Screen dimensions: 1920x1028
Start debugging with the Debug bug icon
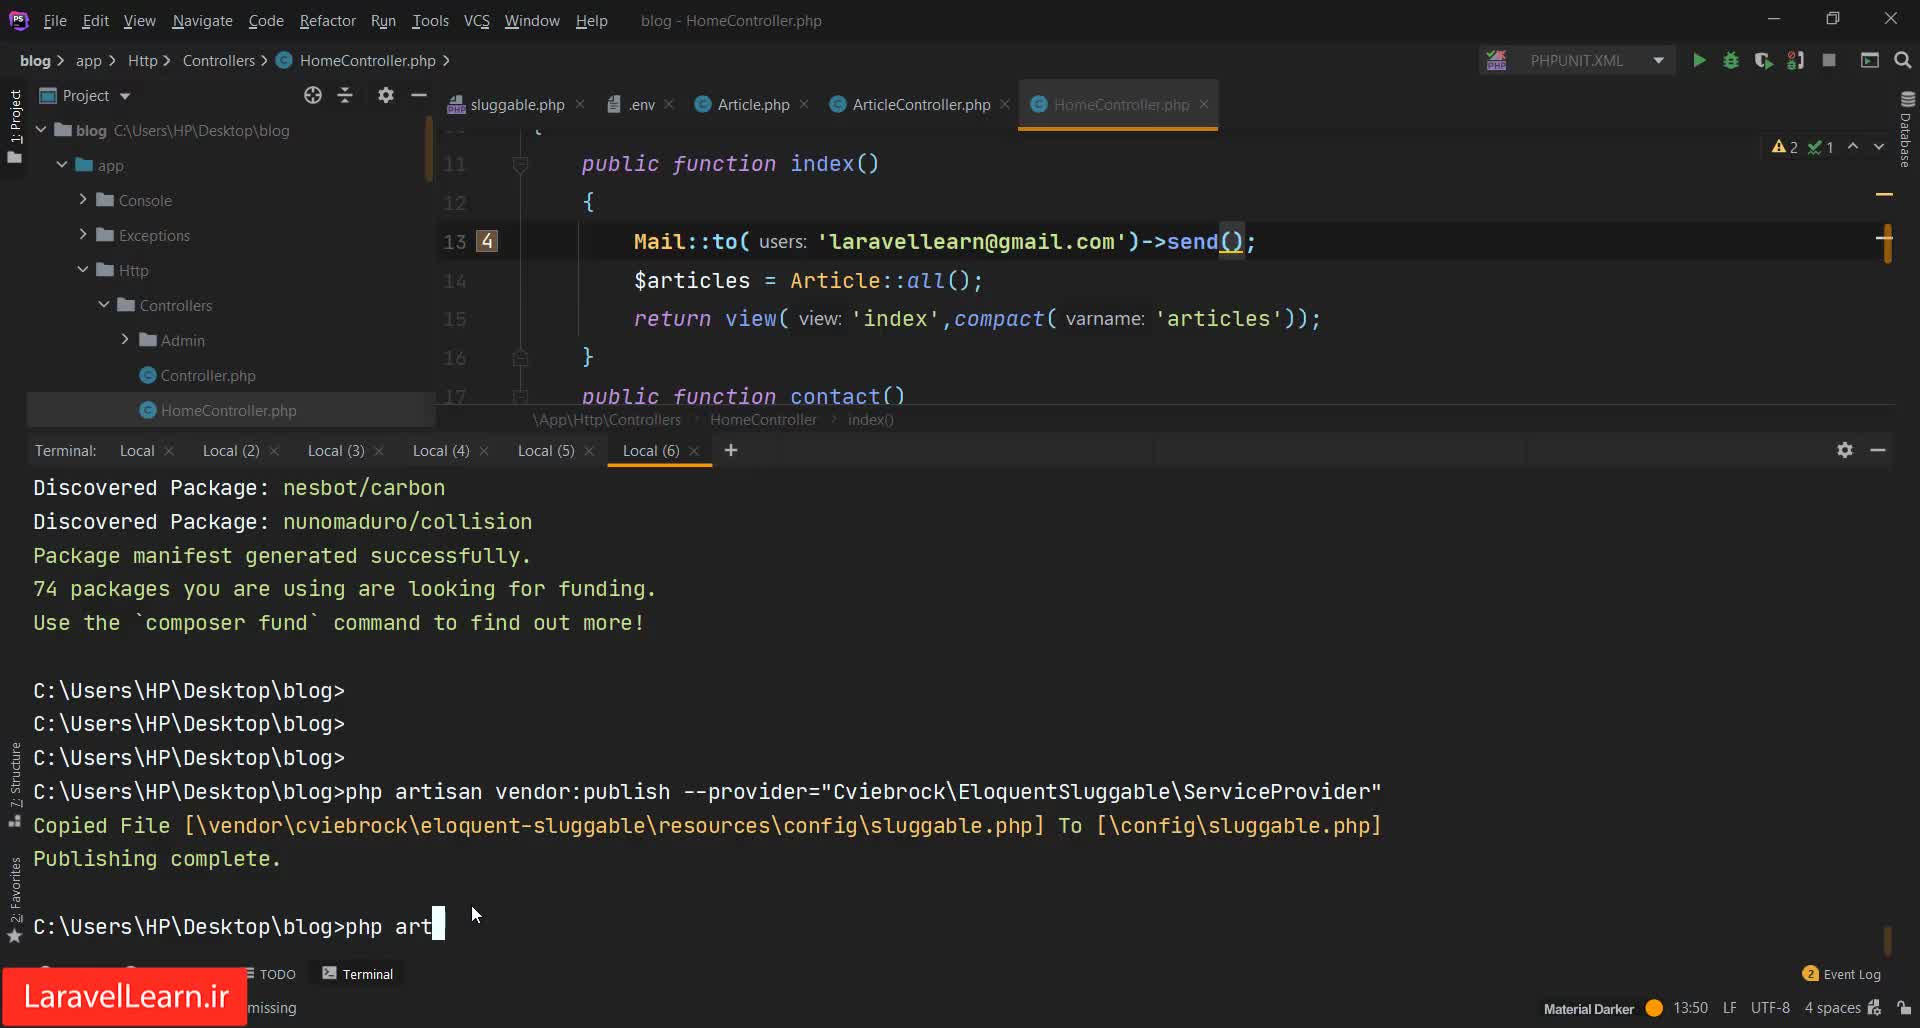tap(1731, 61)
